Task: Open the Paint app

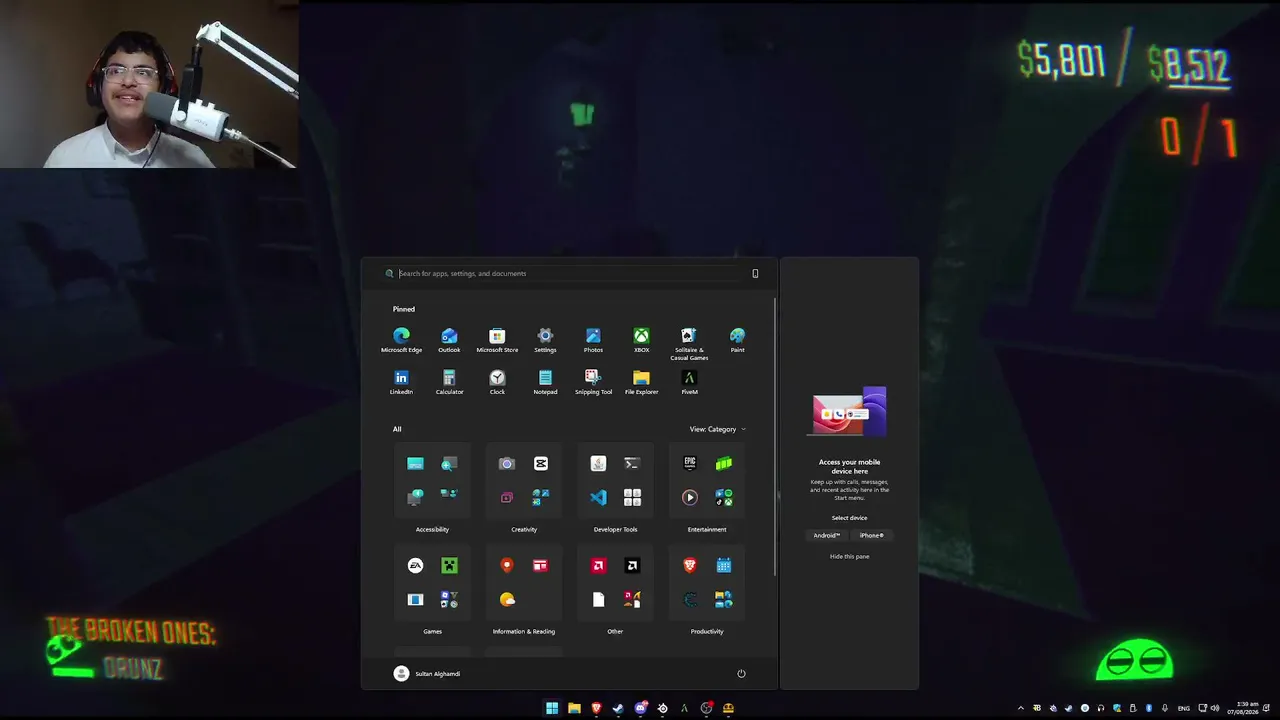Action: point(737,340)
